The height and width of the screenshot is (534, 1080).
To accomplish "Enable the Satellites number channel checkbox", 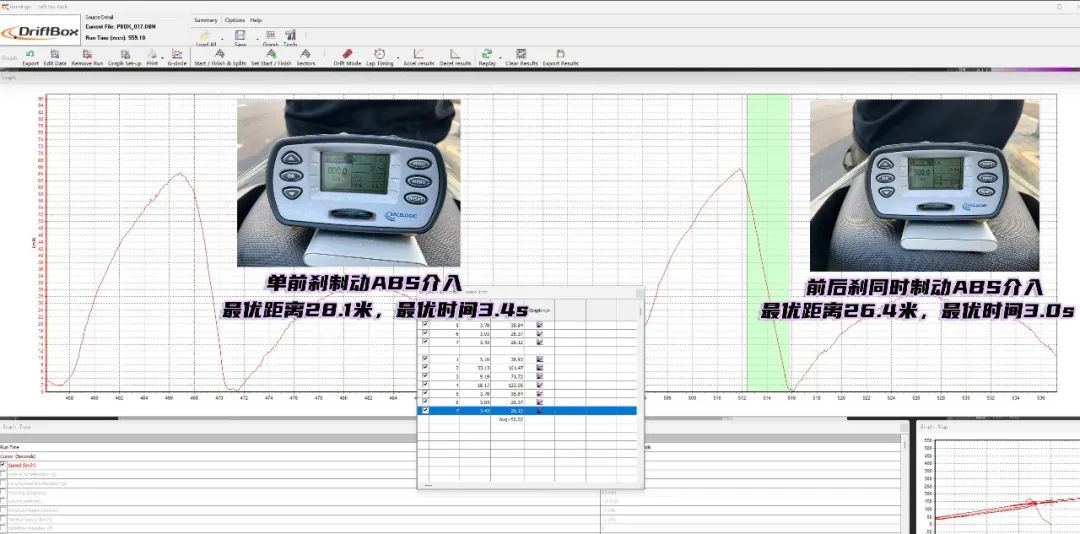I will coord(3,528).
